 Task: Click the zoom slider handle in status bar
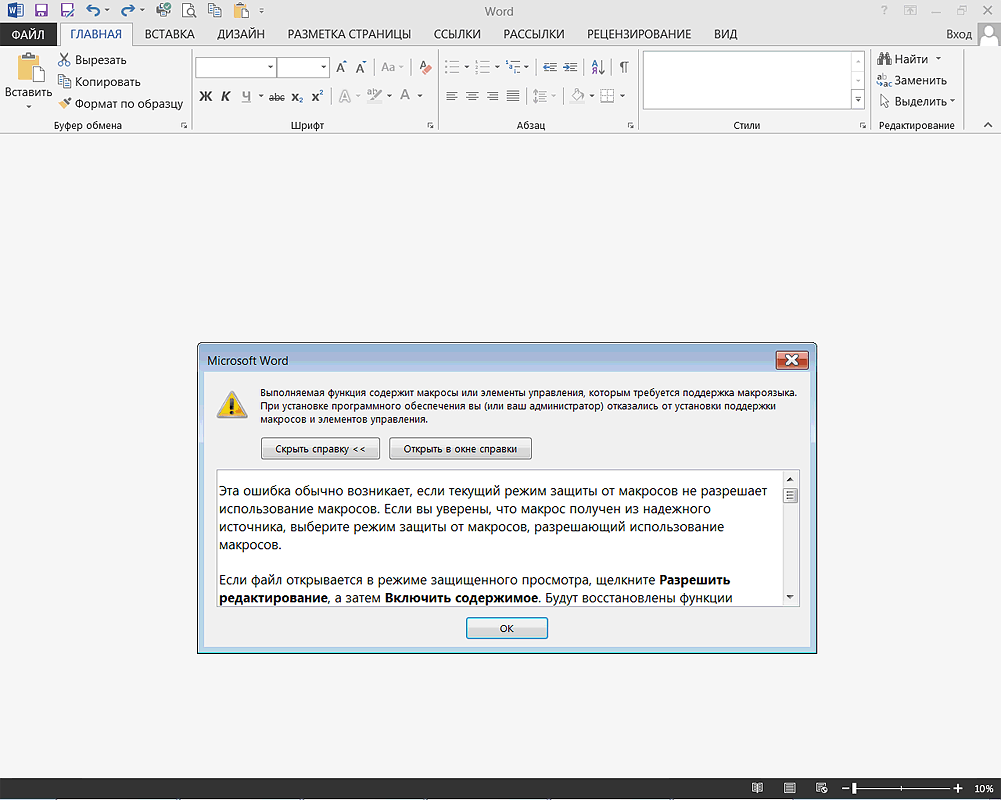pyautogui.click(x=854, y=789)
